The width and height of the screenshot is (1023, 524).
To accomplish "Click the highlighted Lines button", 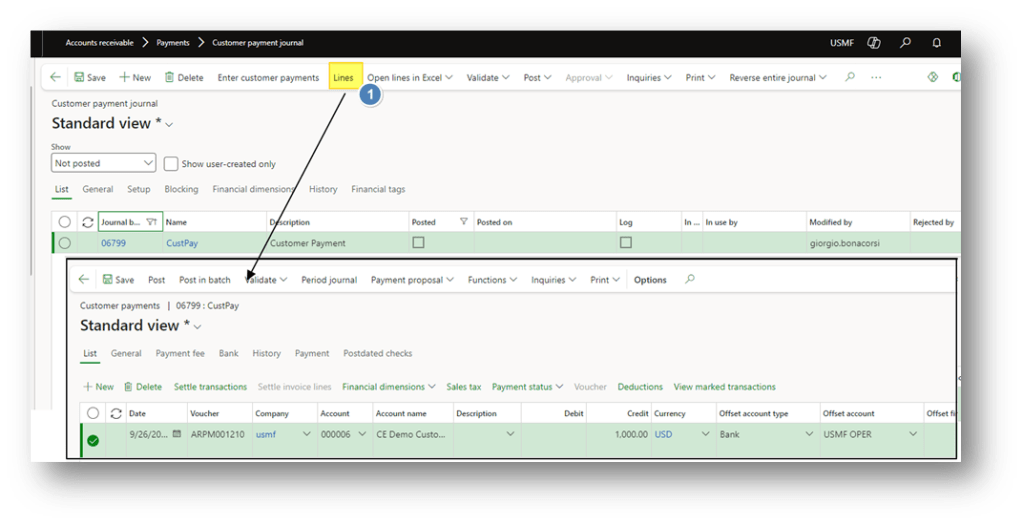I will 343,77.
